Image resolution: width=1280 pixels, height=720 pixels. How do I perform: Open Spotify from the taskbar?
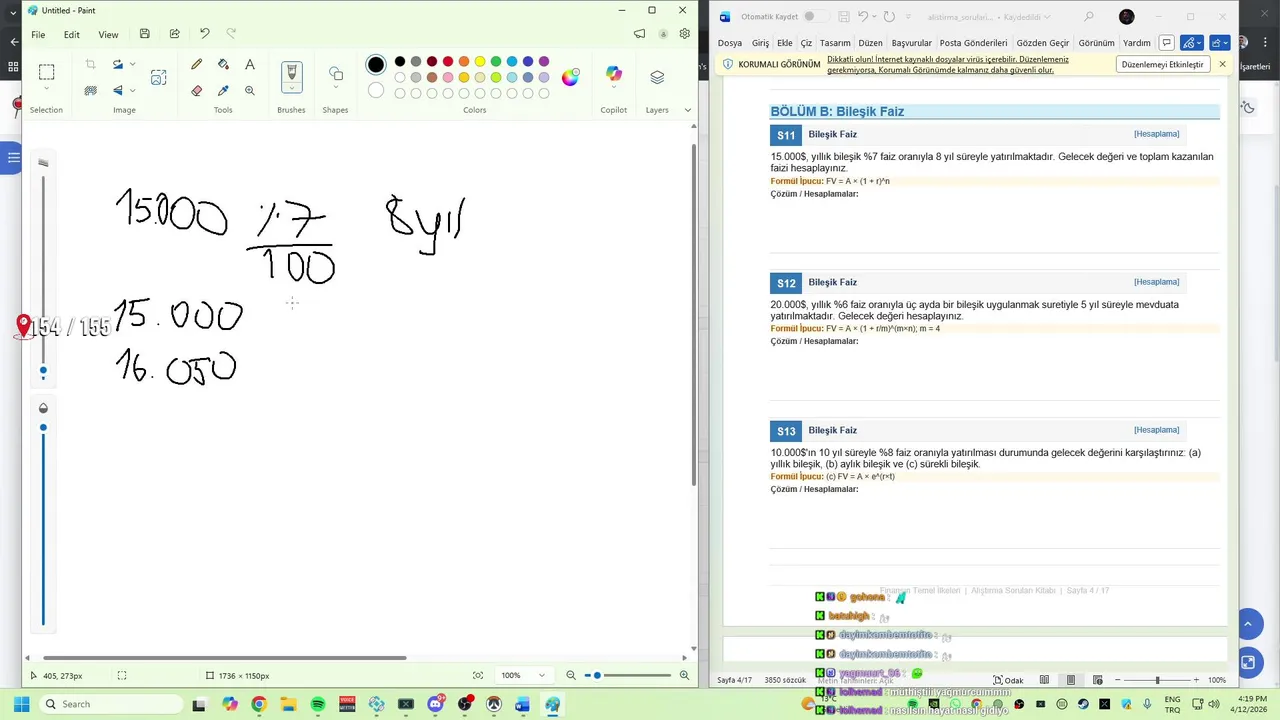coord(318,704)
